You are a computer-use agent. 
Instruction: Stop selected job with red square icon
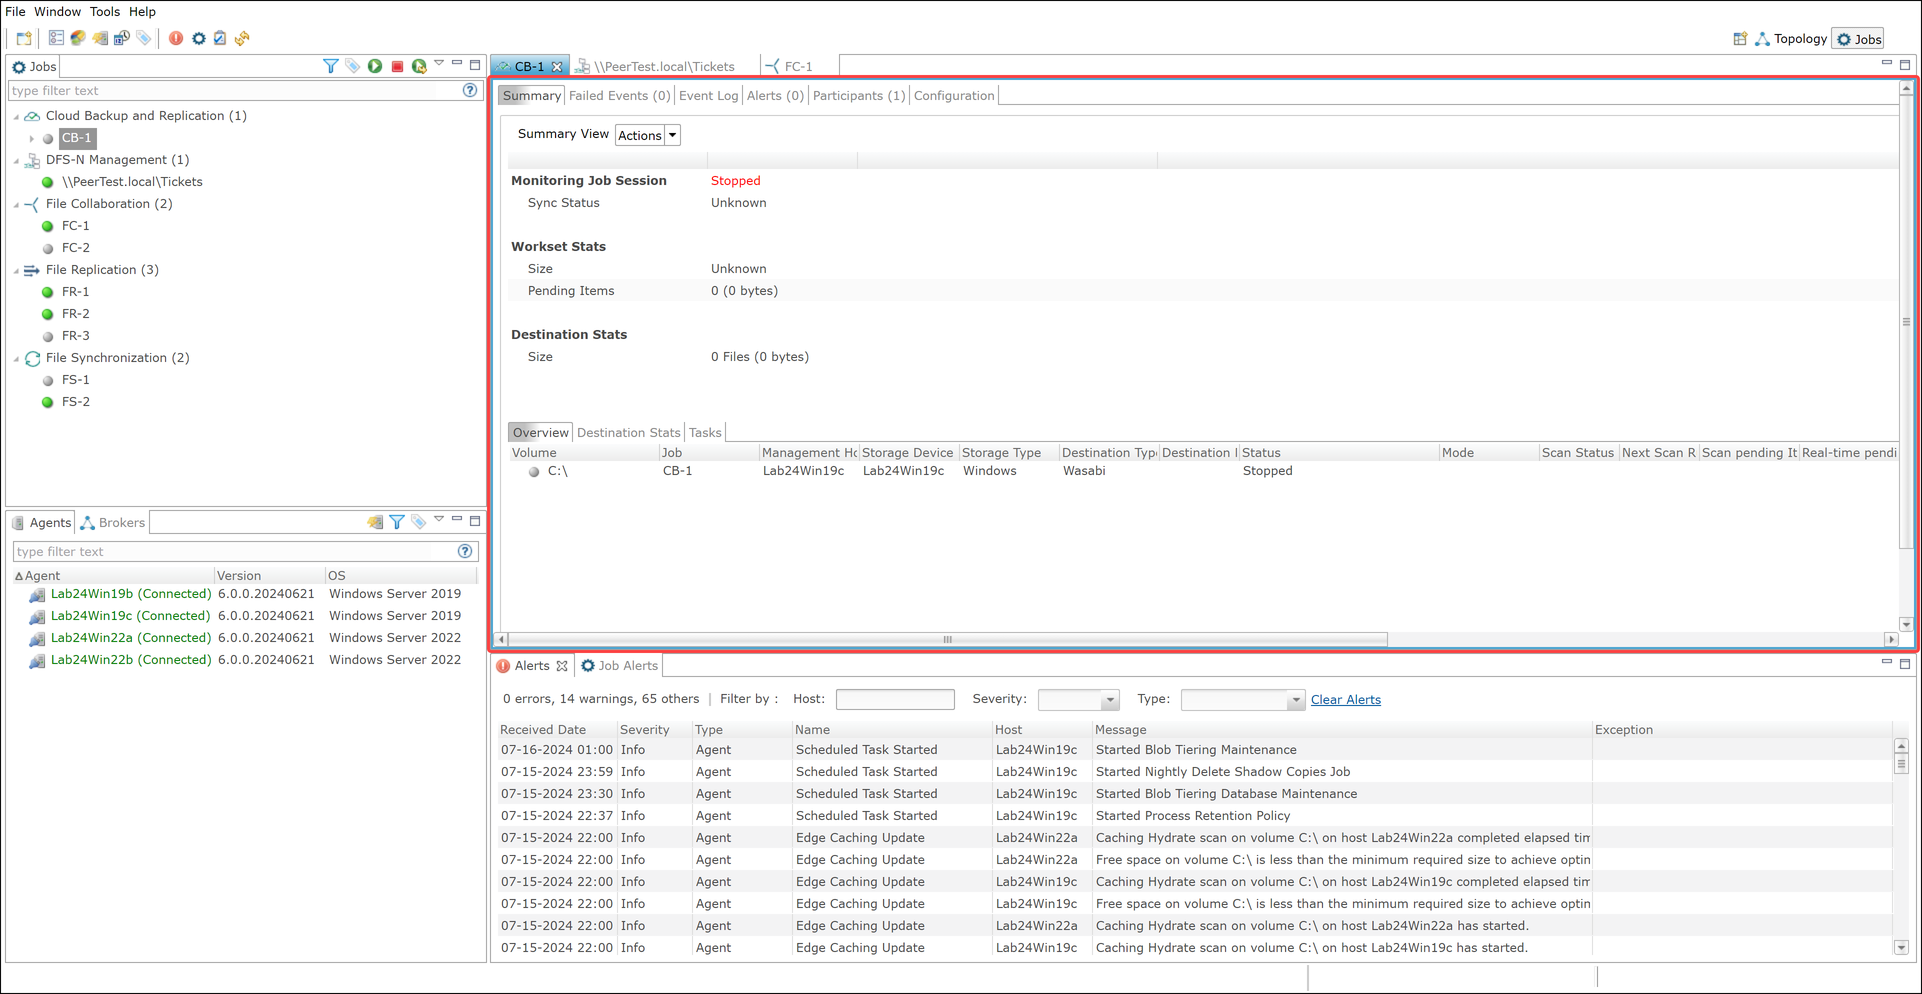pos(397,66)
